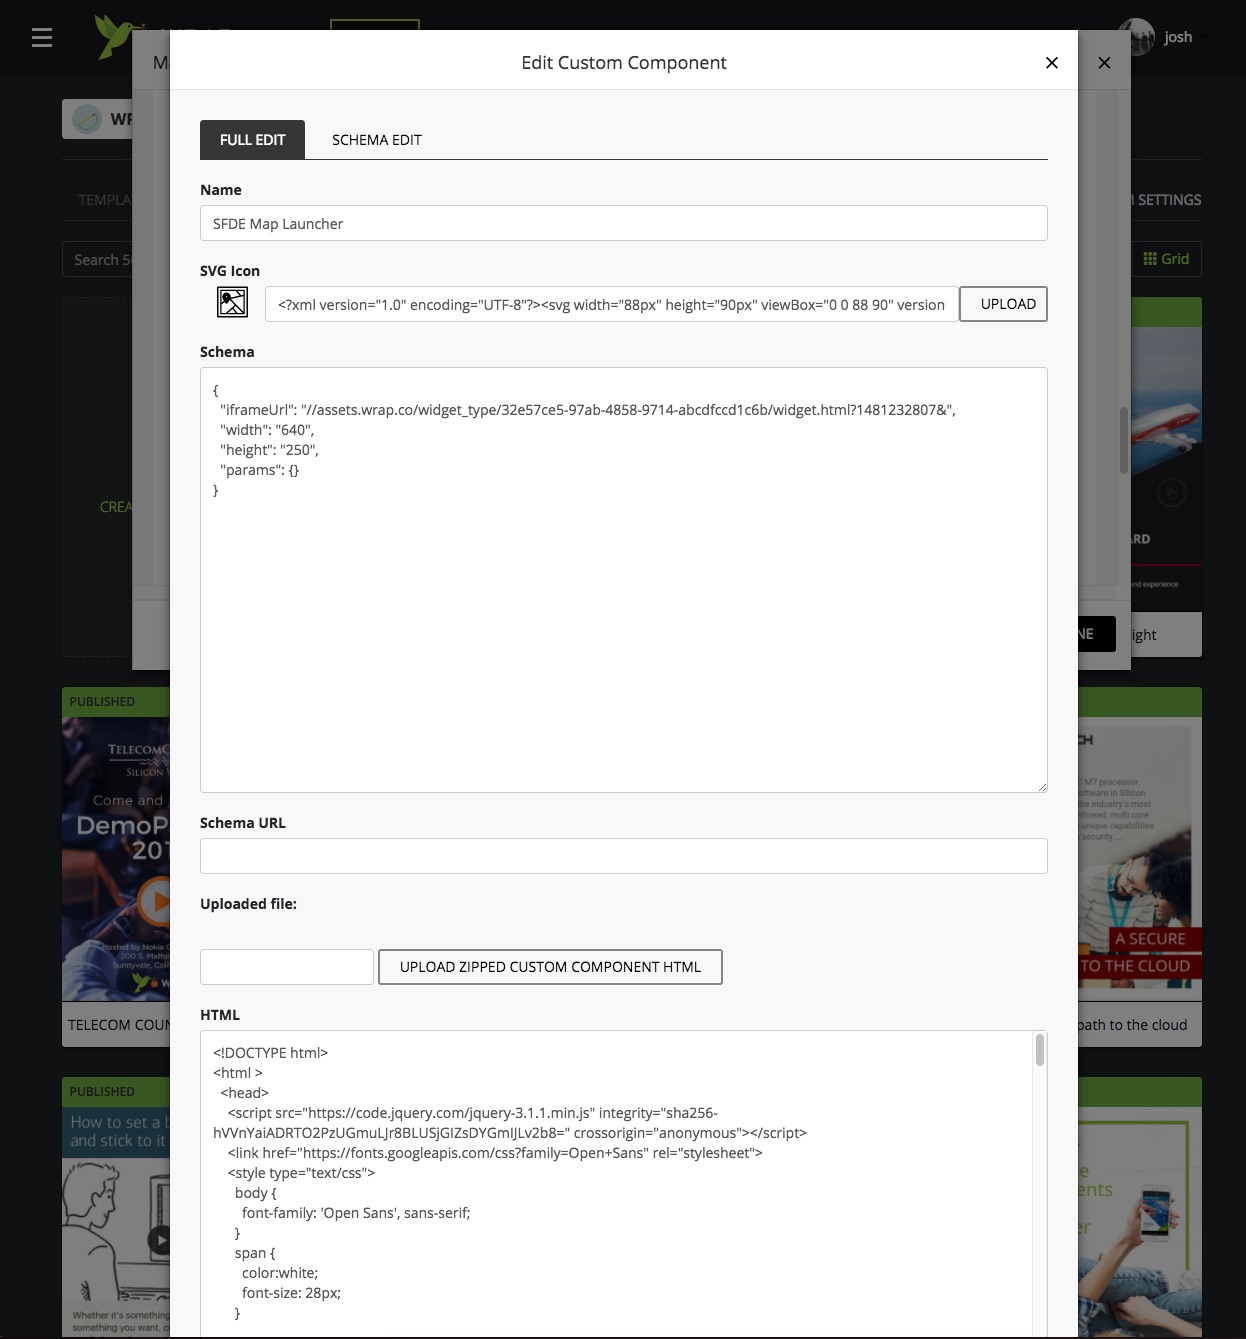Click the Schema URL input field

pyautogui.click(x=623, y=856)
